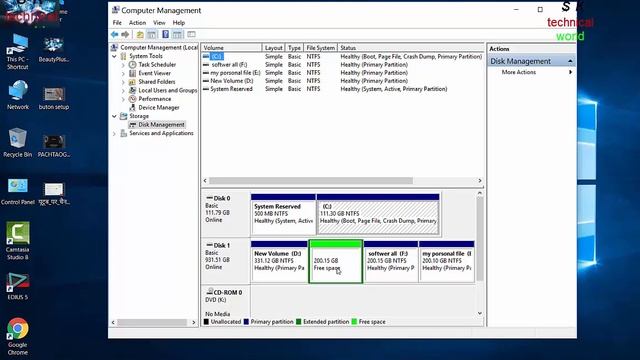Select the Storage node icon
Screen dimensions: 640x360
pos(123,116)
